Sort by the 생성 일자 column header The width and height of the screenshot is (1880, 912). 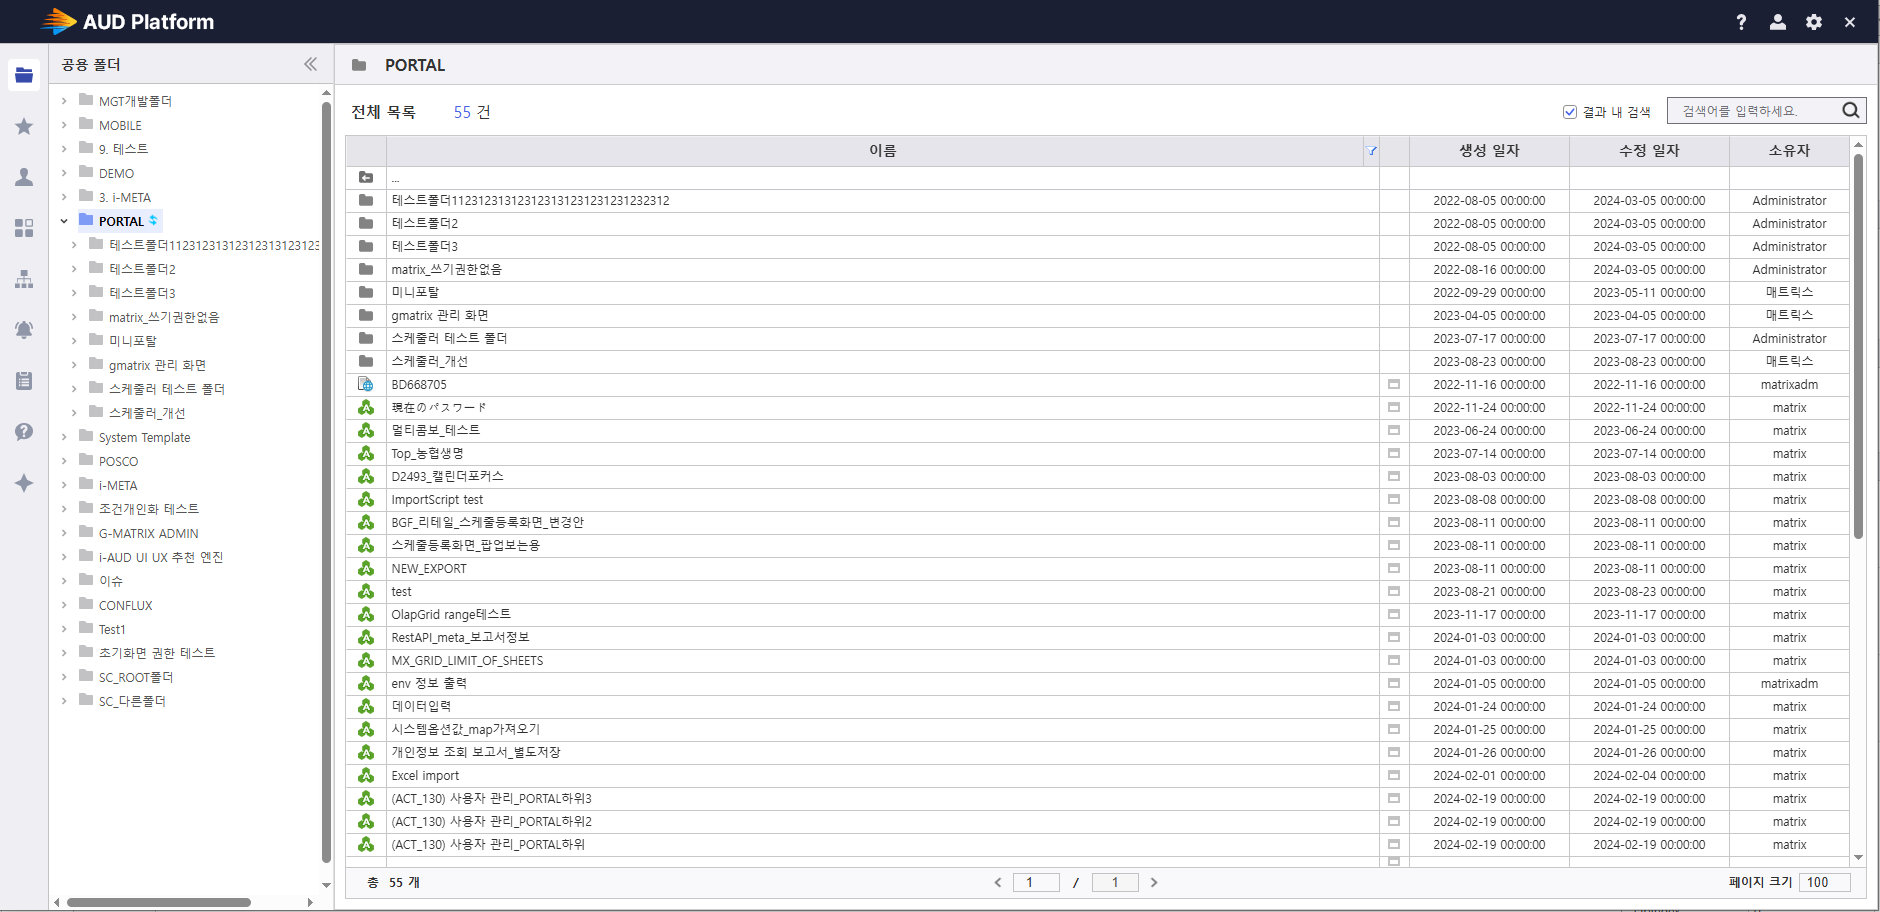(x=1489, y=151)
